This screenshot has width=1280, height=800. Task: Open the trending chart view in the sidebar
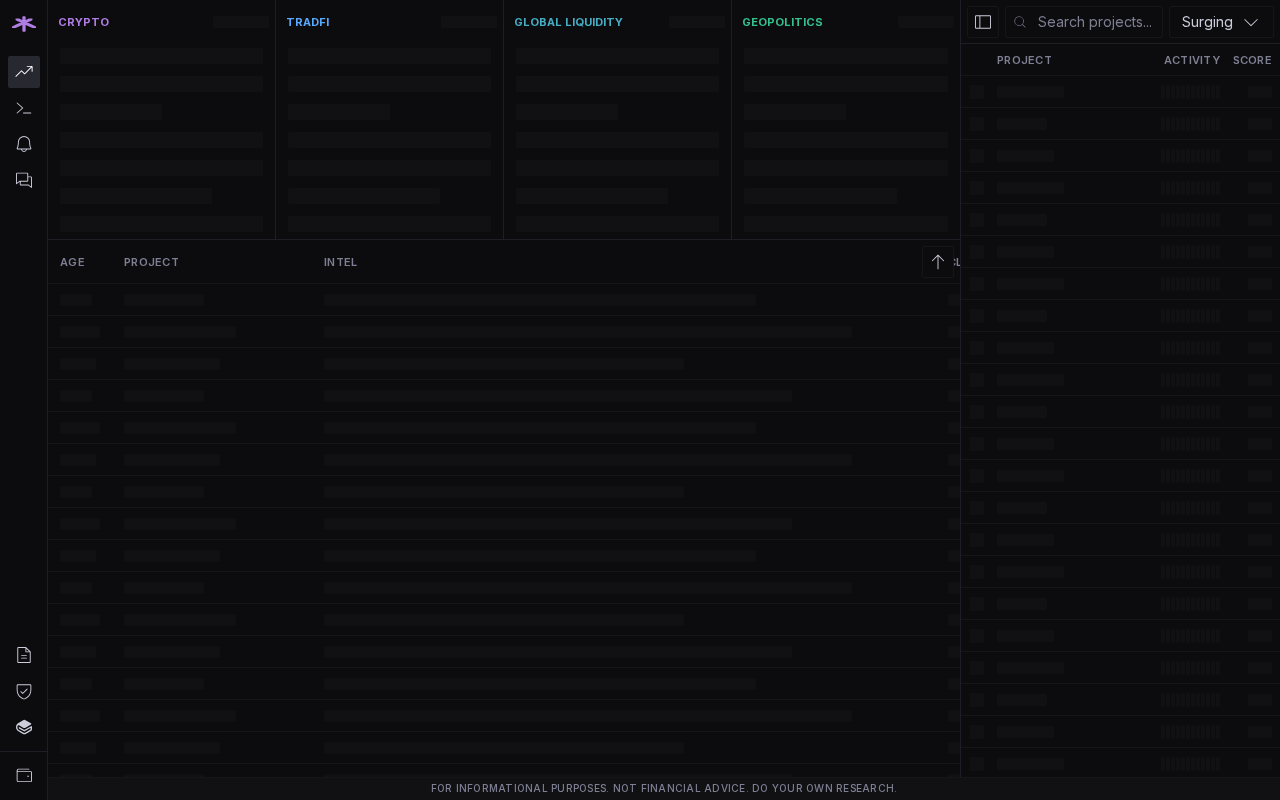point(24,72)
